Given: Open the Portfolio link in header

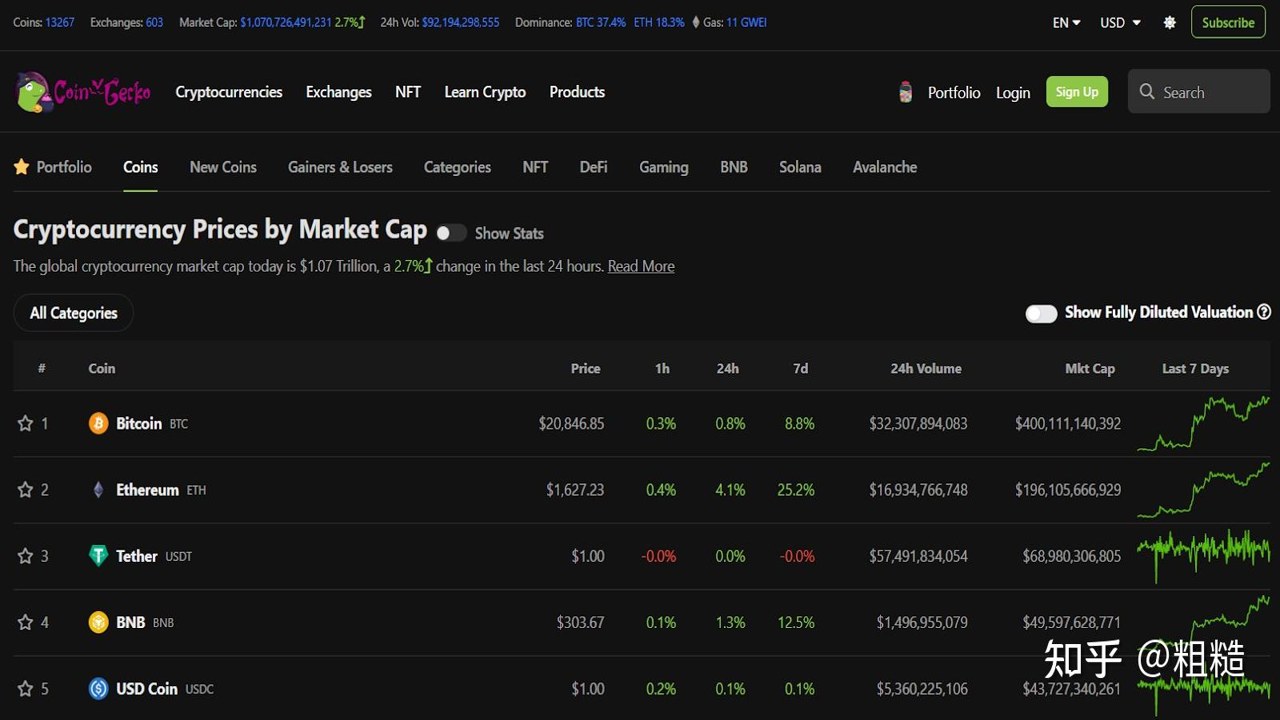Looking at the screenshot, I should pyautogui.click(x=954, y=92).
